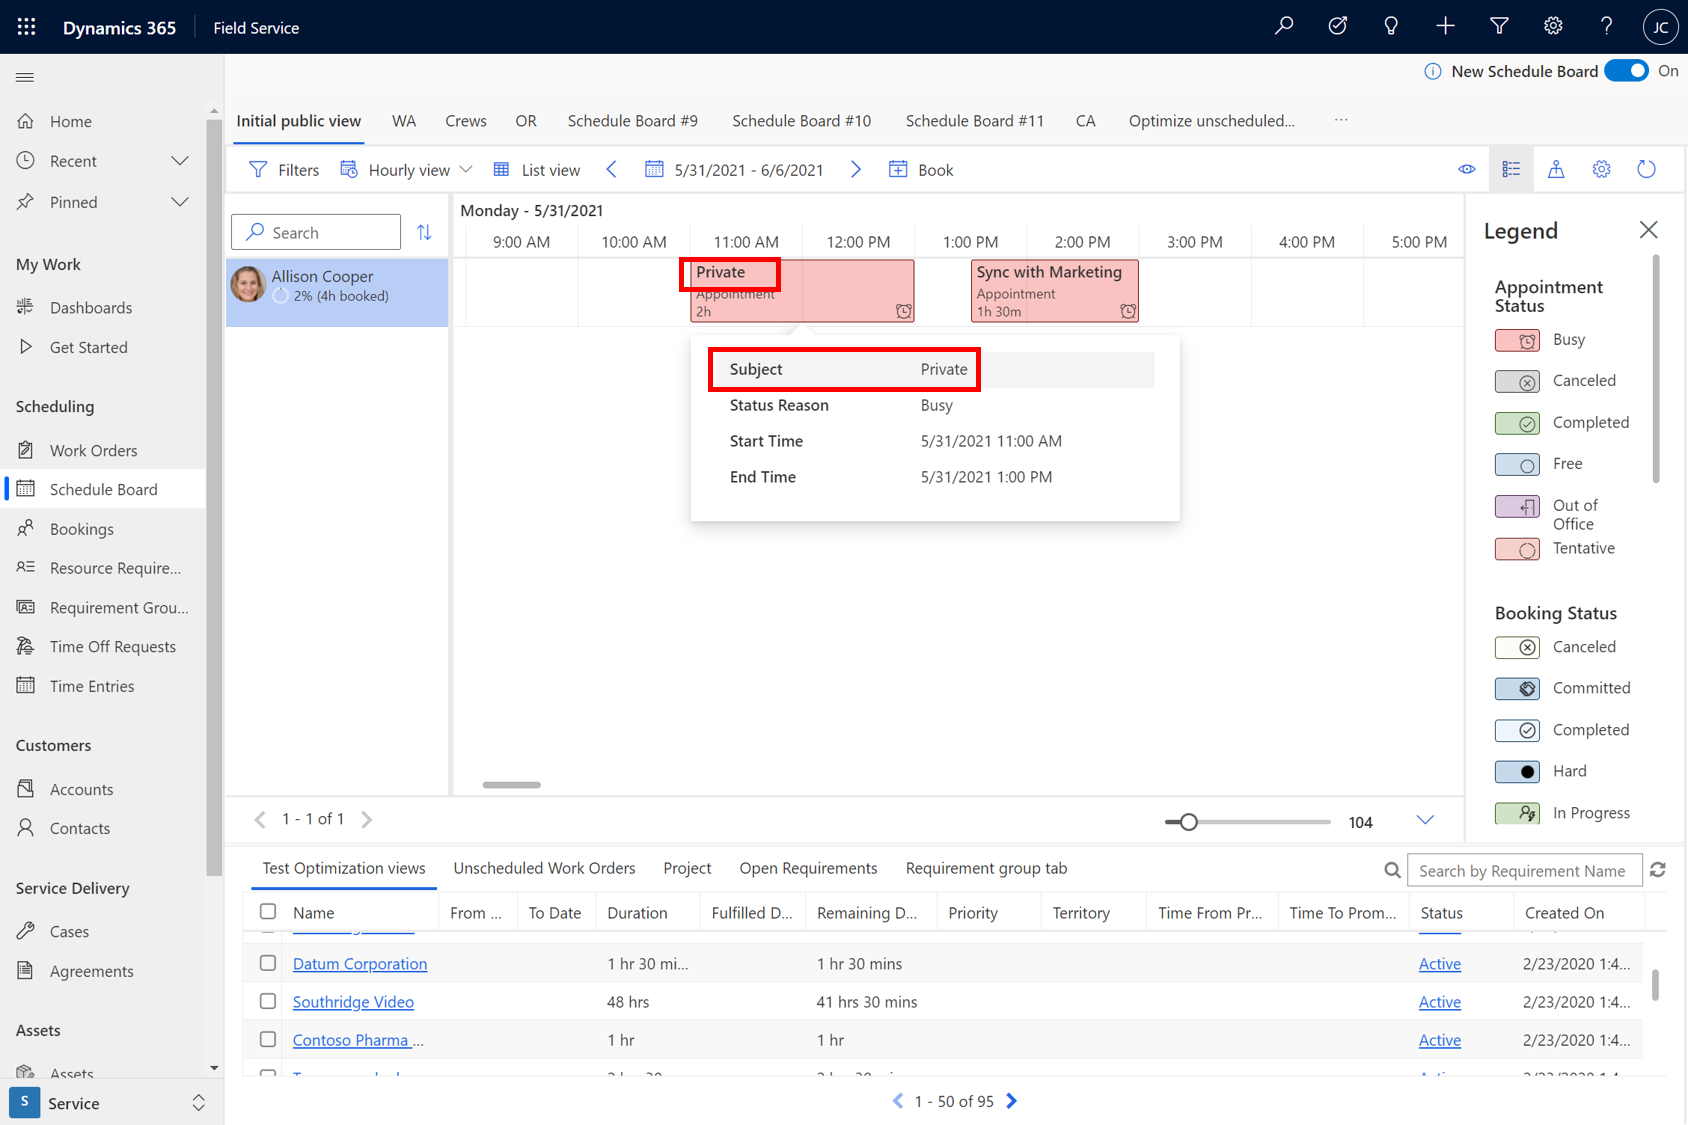Toggle the legend panel icon
Screen dimensions: 1688x1125
1511,169
